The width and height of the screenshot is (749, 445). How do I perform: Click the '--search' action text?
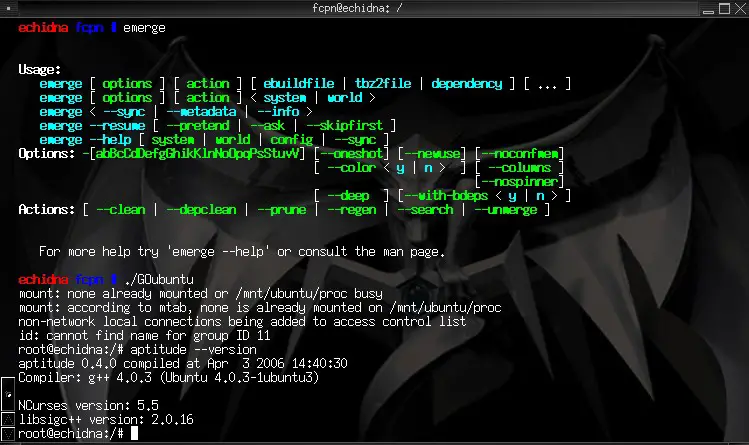425,210
